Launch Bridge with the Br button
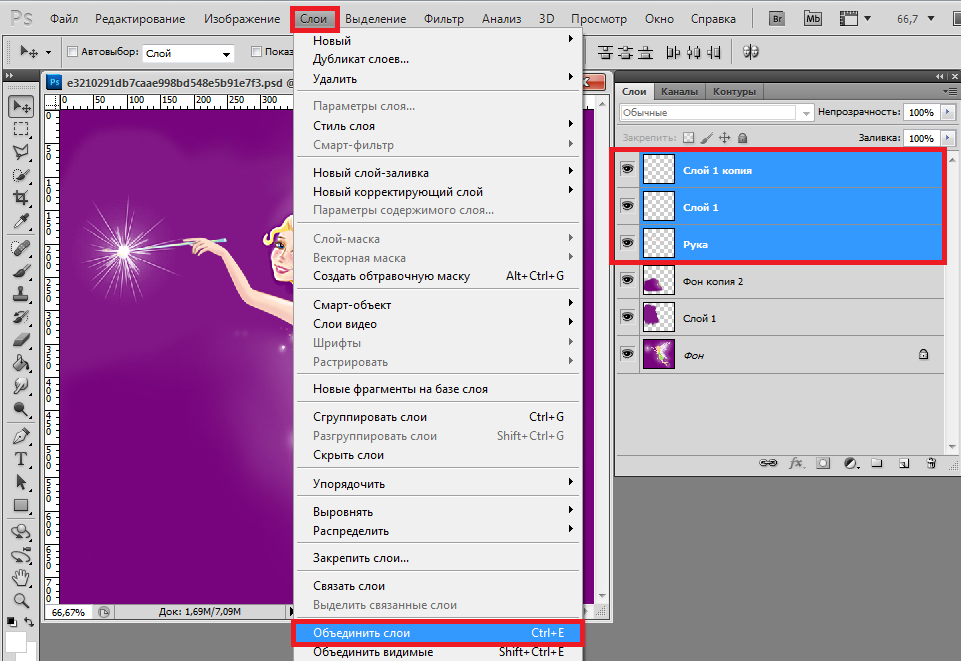The image size is (961, 661). (x=777, y=19)
